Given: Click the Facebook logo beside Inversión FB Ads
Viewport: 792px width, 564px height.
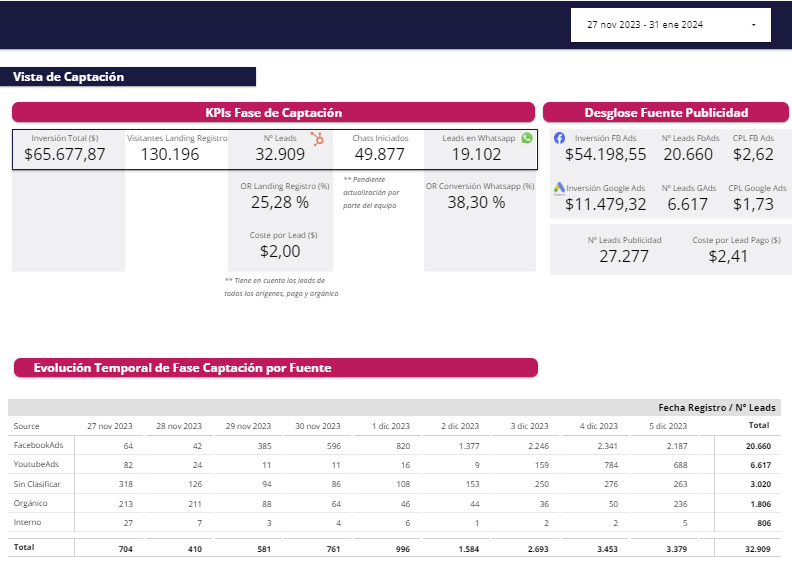Looking at the screenshot, I should [x=560, y=138].
